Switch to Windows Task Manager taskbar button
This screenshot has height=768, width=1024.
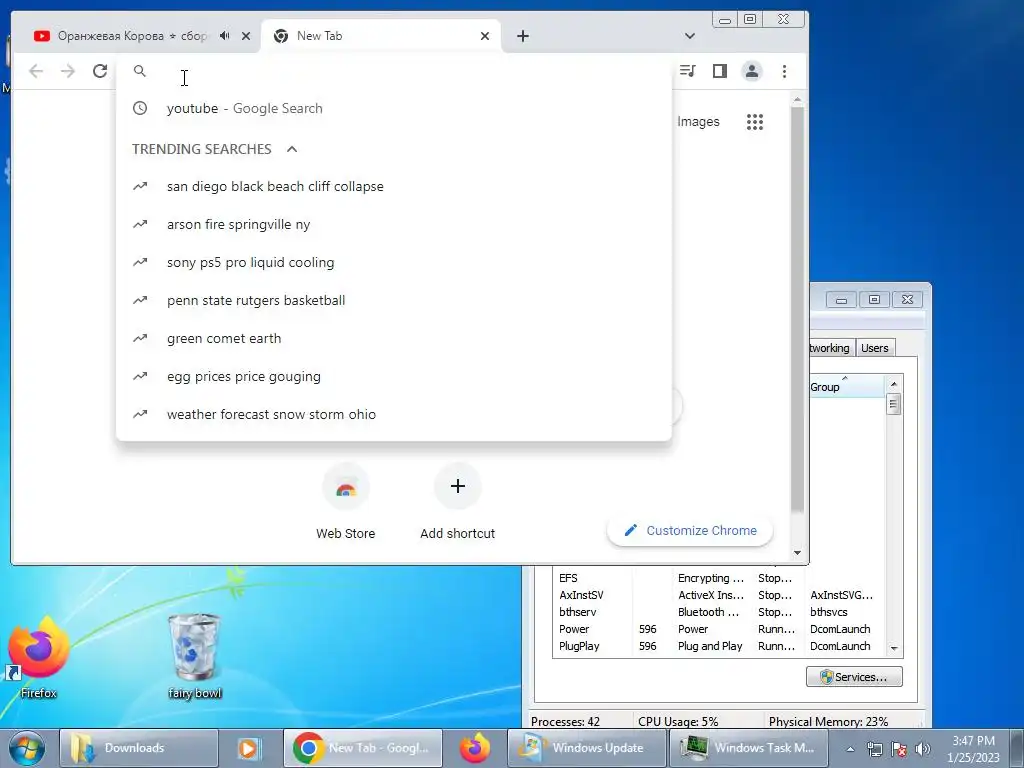pos(748,748)
